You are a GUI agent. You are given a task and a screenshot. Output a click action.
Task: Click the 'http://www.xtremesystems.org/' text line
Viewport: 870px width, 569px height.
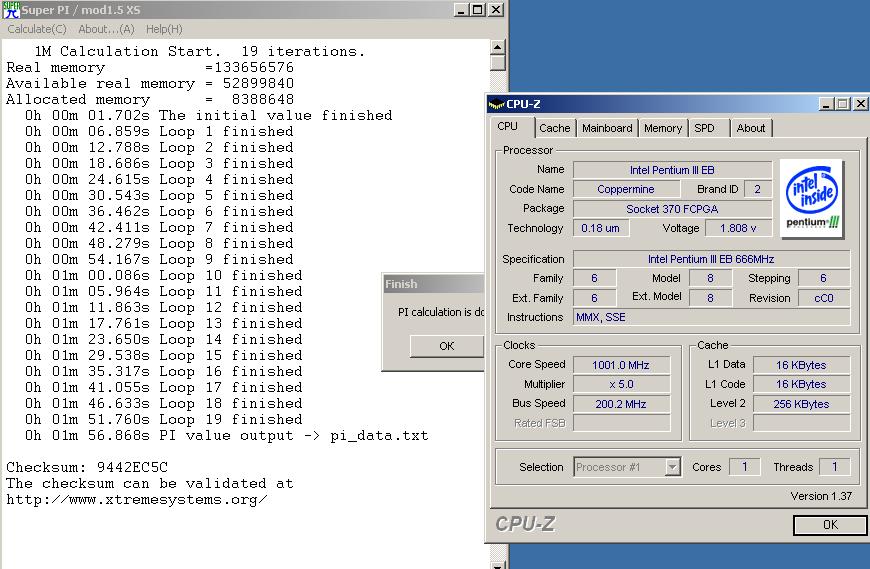click(x=136, y=500)
